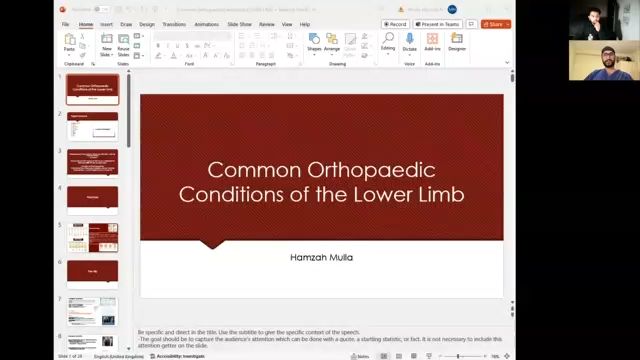
Task: Adjust the zoom slider in status bar
Action: pyautogui.click(x=458, y=356)
